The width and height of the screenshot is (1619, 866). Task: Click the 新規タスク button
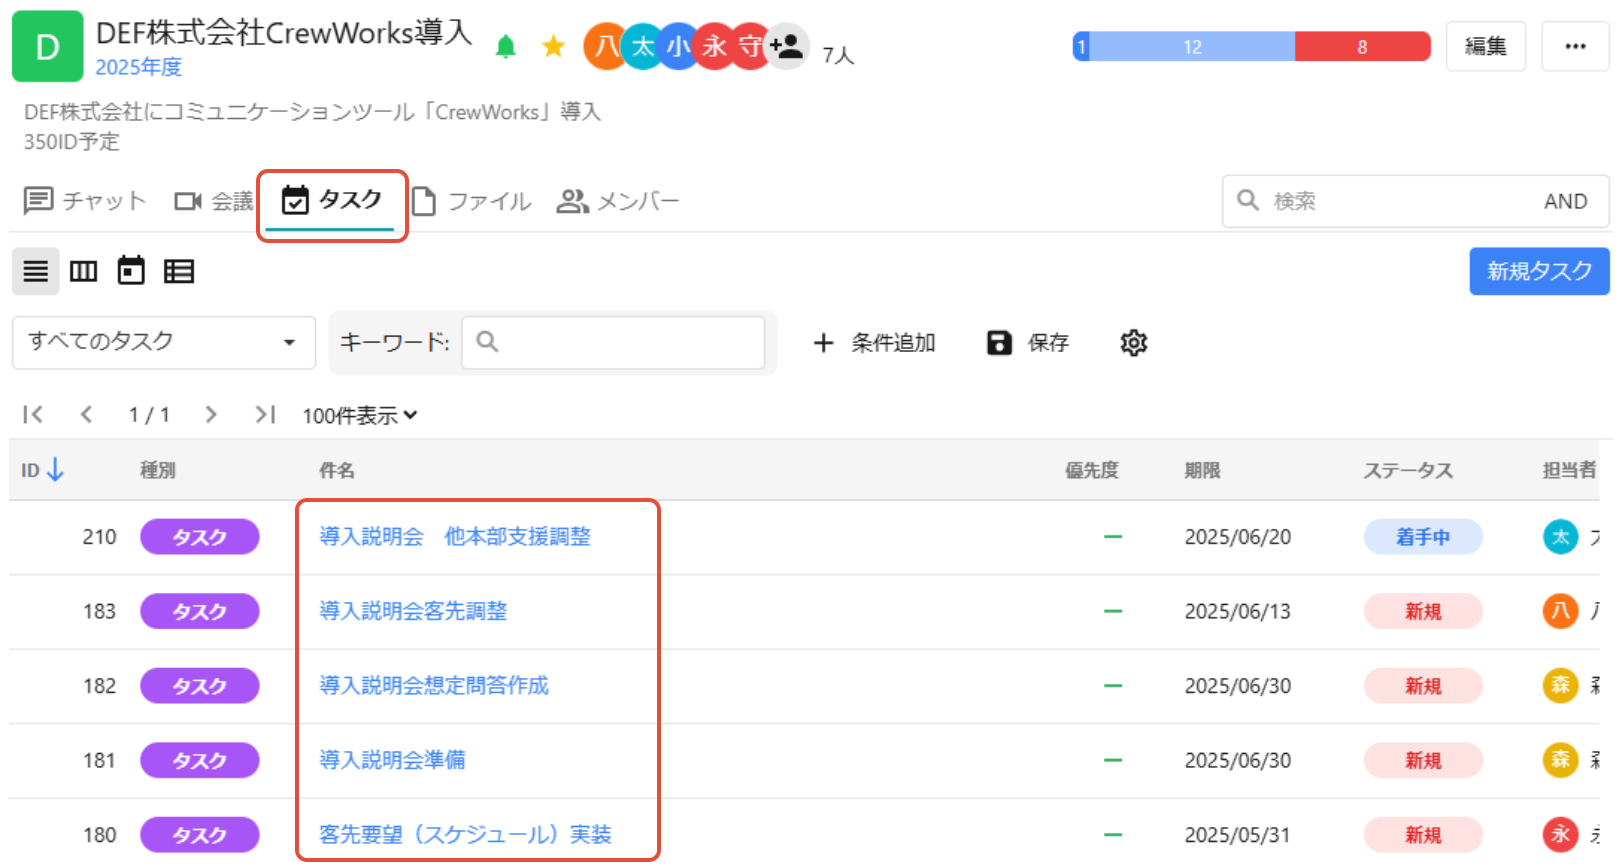1540,271
